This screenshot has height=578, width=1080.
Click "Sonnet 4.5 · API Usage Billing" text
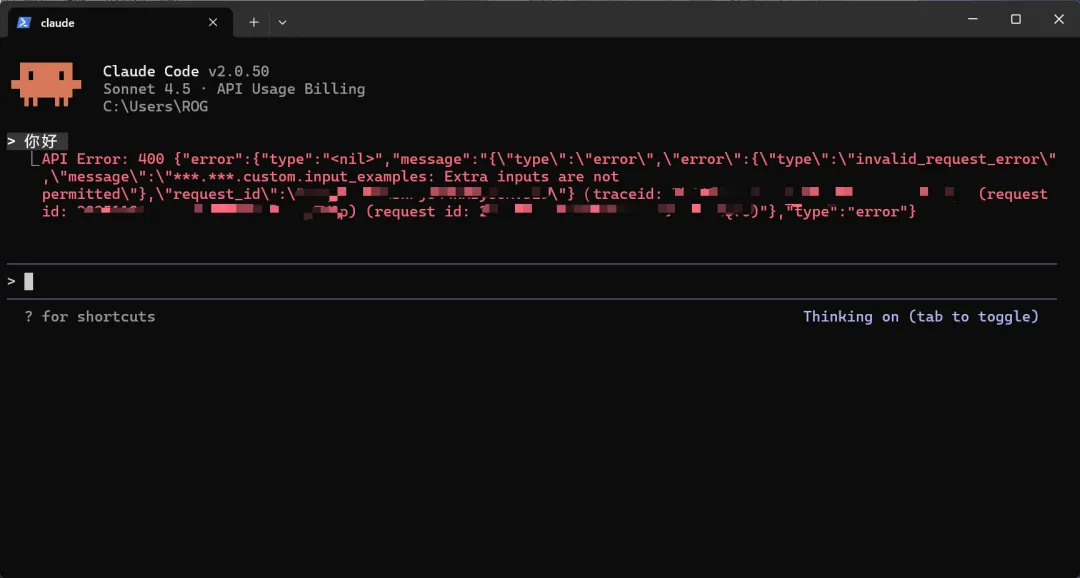click(x=234, y=89)
